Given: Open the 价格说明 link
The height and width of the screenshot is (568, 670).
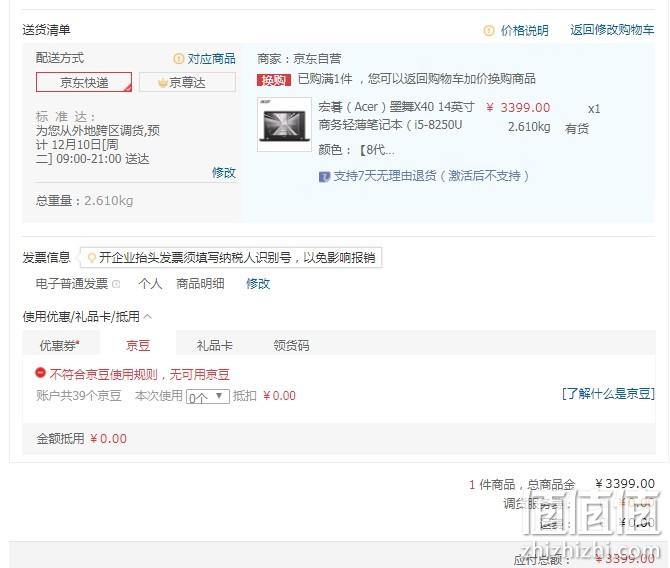Looking at the screenshot, I should coord(524,30).
